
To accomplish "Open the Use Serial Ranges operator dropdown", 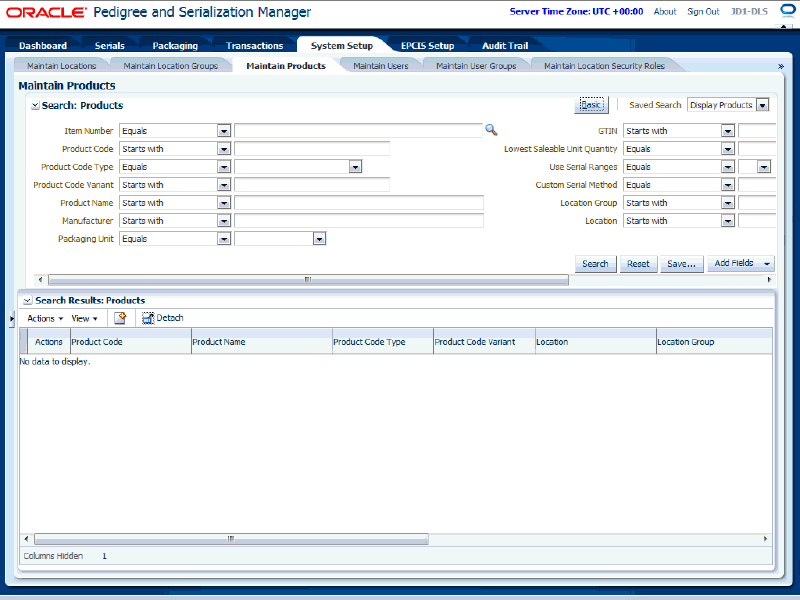I will click(728, 167).
